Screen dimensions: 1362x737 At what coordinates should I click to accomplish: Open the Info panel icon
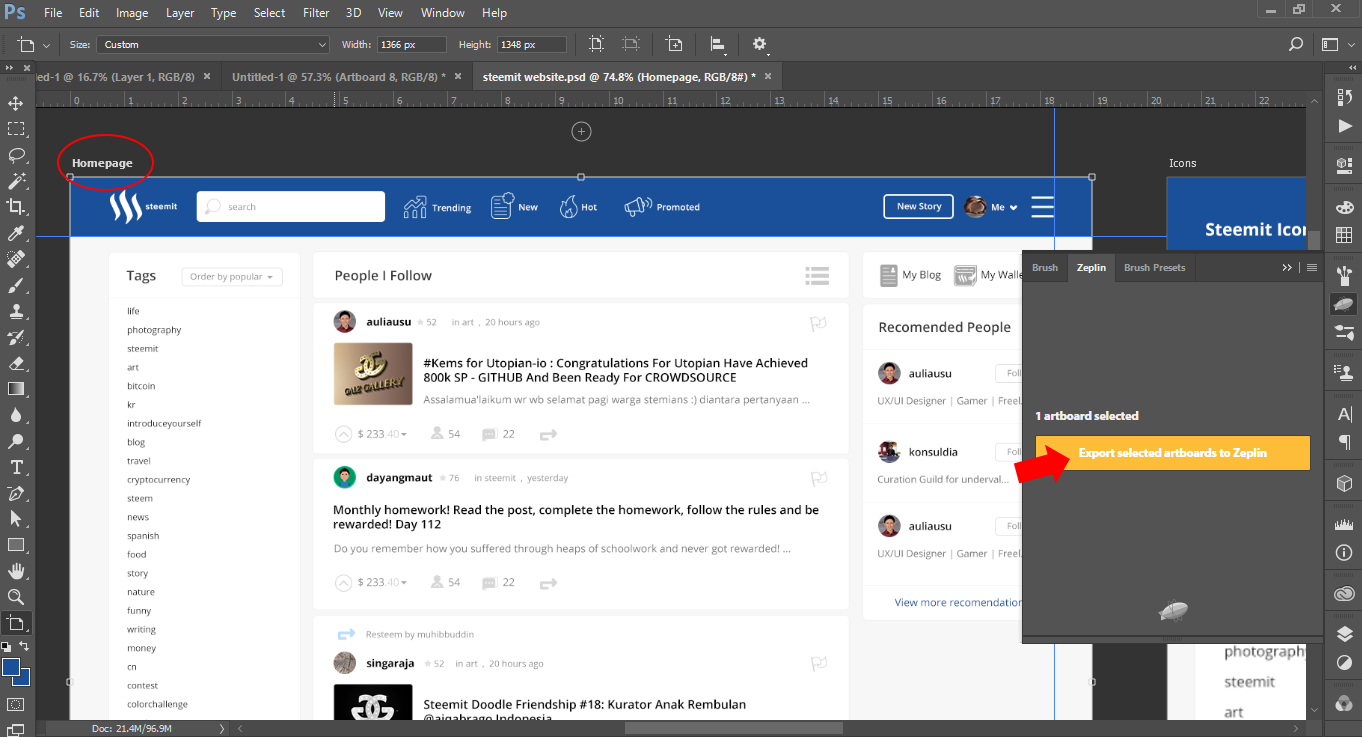point(1344,552)
